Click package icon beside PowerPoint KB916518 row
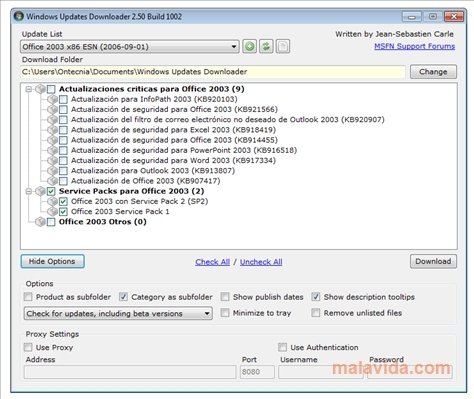This screenshot has width=474, height=399. click(x=52, y=150)
